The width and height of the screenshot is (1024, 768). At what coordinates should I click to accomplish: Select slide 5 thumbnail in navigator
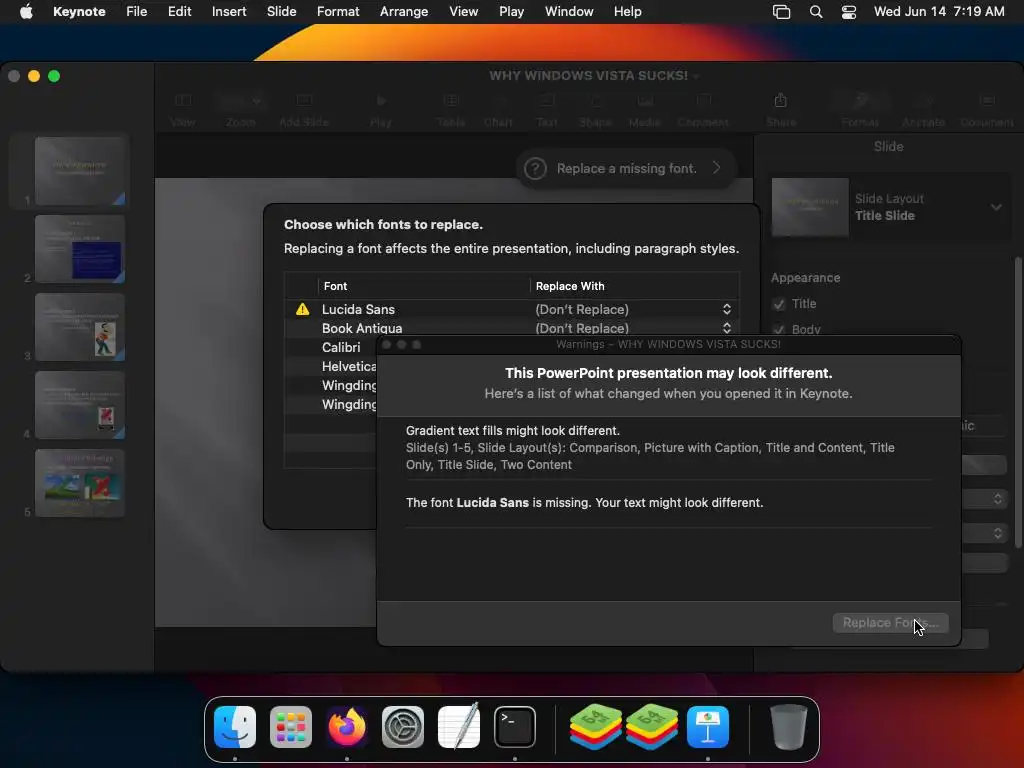point(80,483)
